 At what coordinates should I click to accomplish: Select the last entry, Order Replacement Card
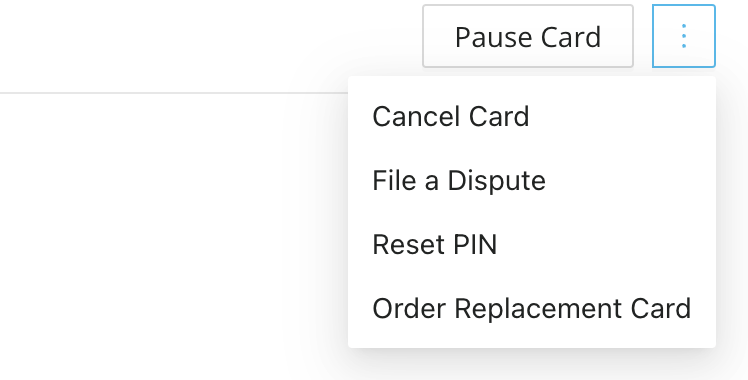tap(532, 308)
